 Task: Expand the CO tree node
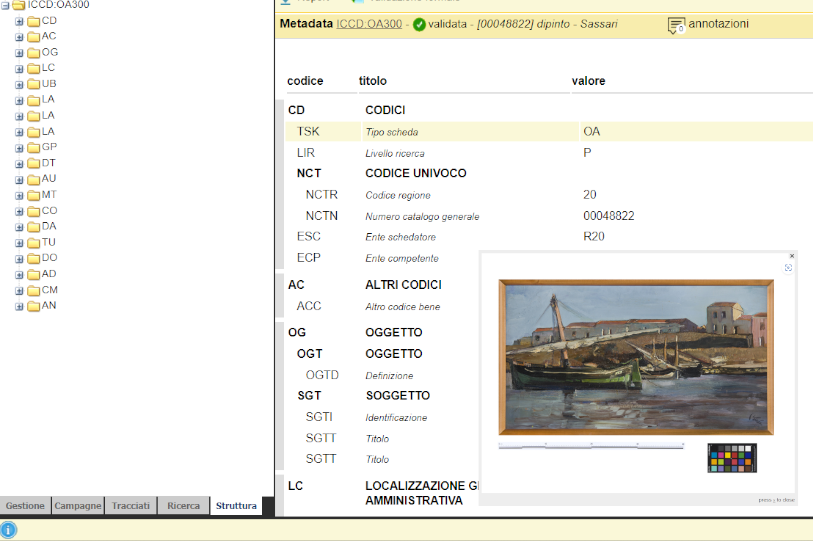click(19, 212)
